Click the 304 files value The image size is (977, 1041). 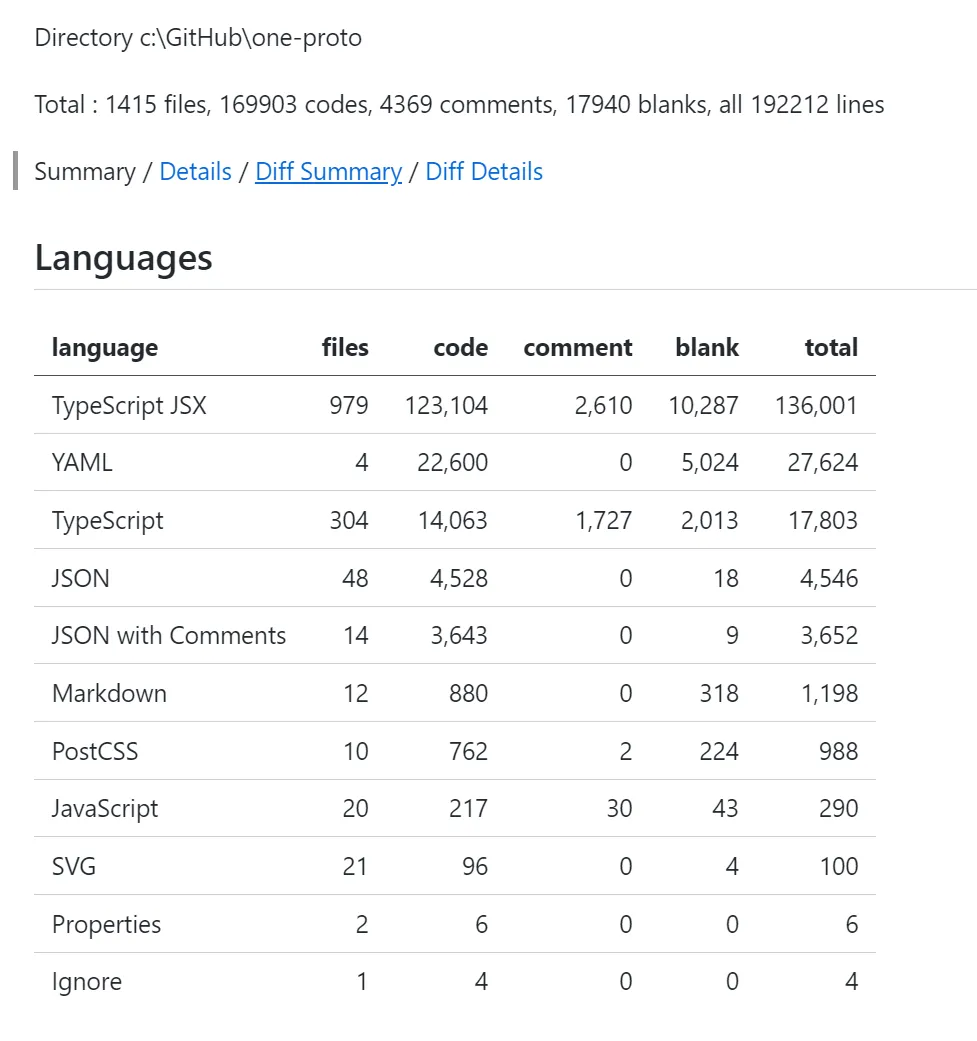click(x=349, y=520)
